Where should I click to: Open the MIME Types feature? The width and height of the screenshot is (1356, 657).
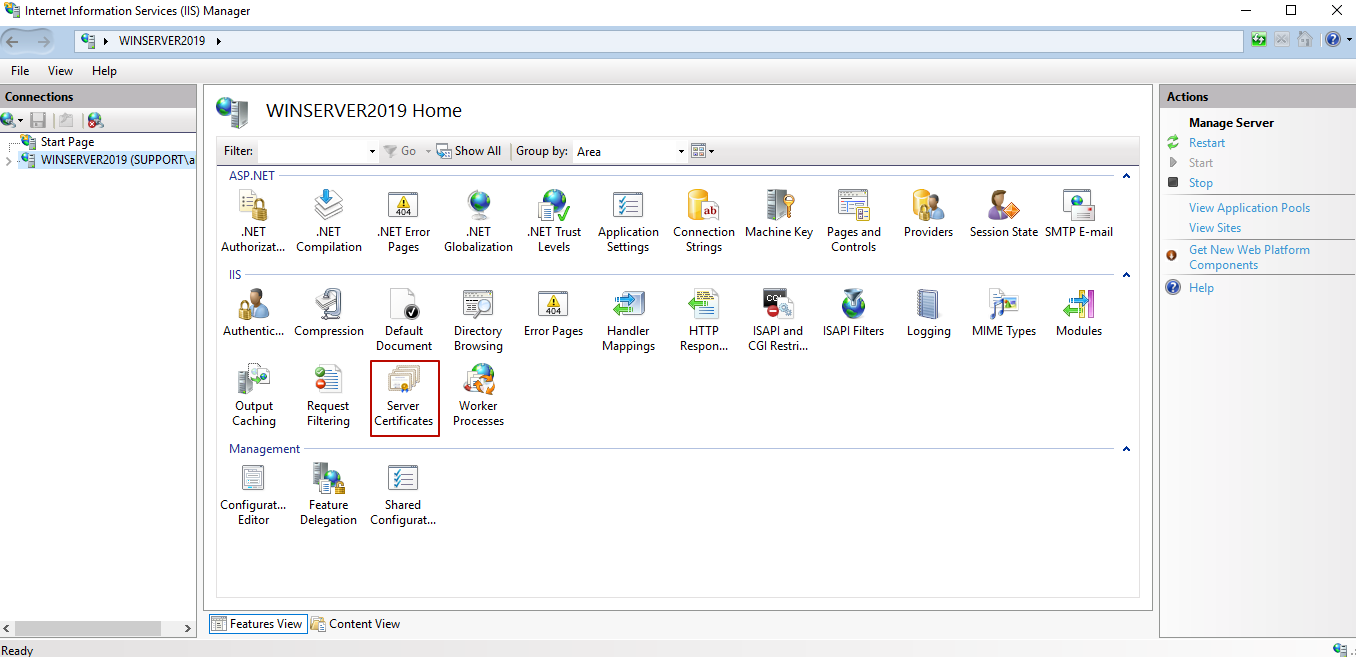coord(1003,310)
